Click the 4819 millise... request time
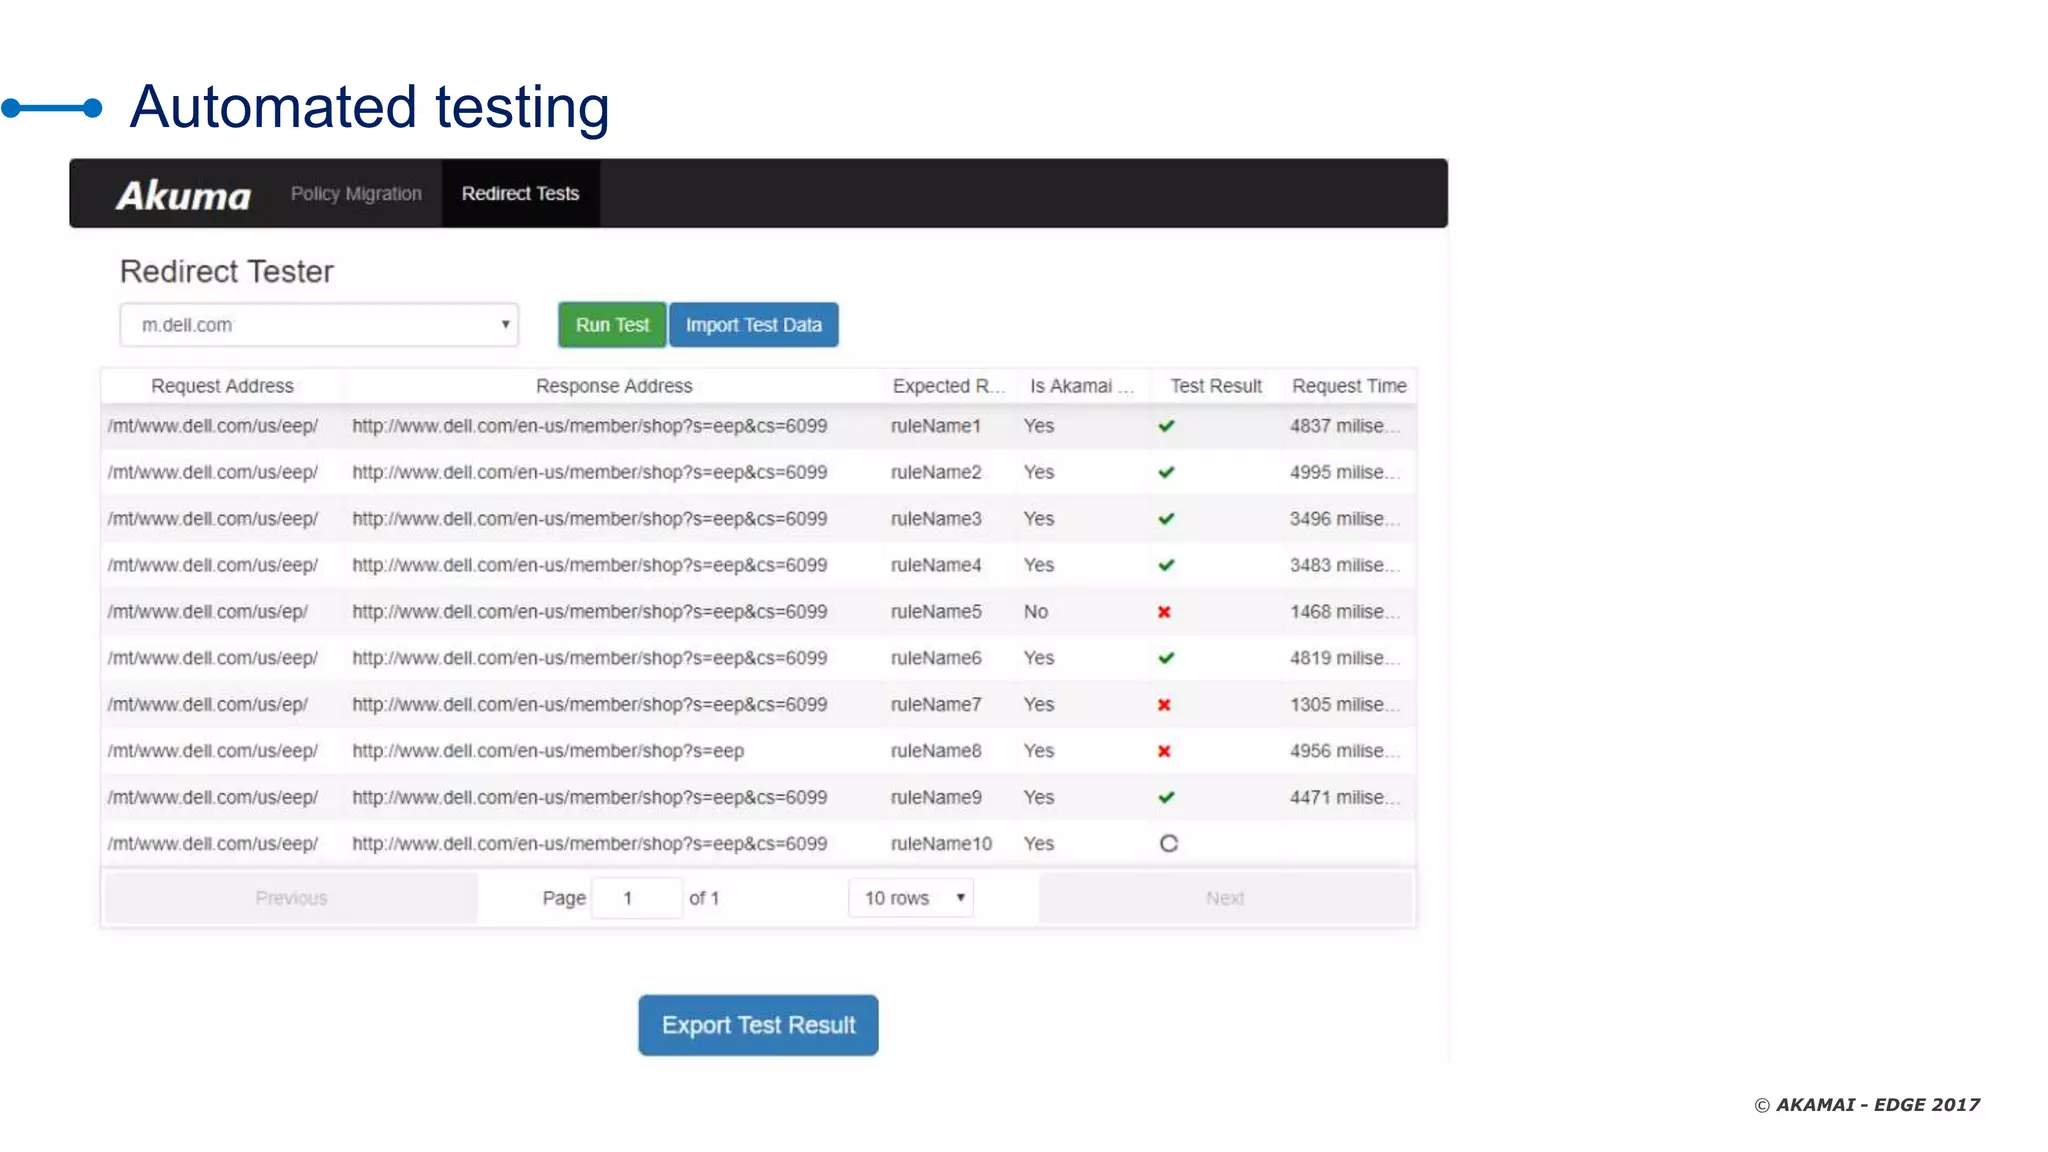 click(1344, 658)
